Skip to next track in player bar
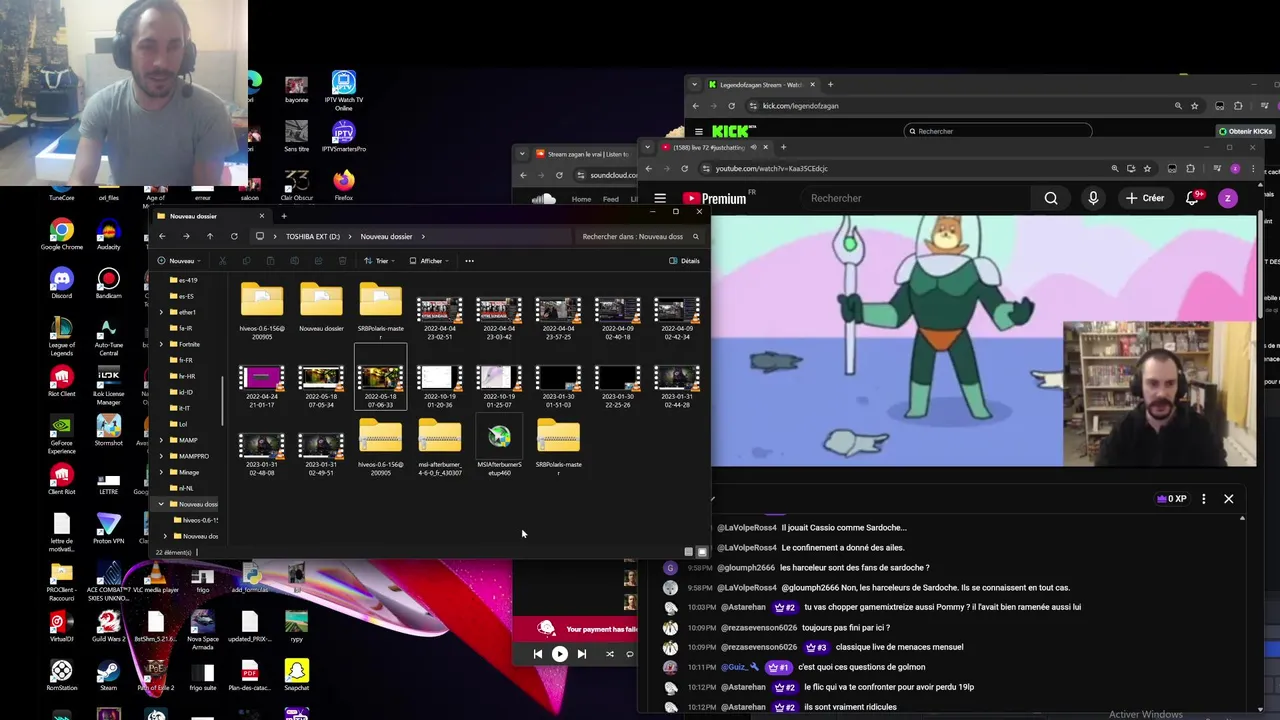The image size is (1280, 720). pos(582,654)
